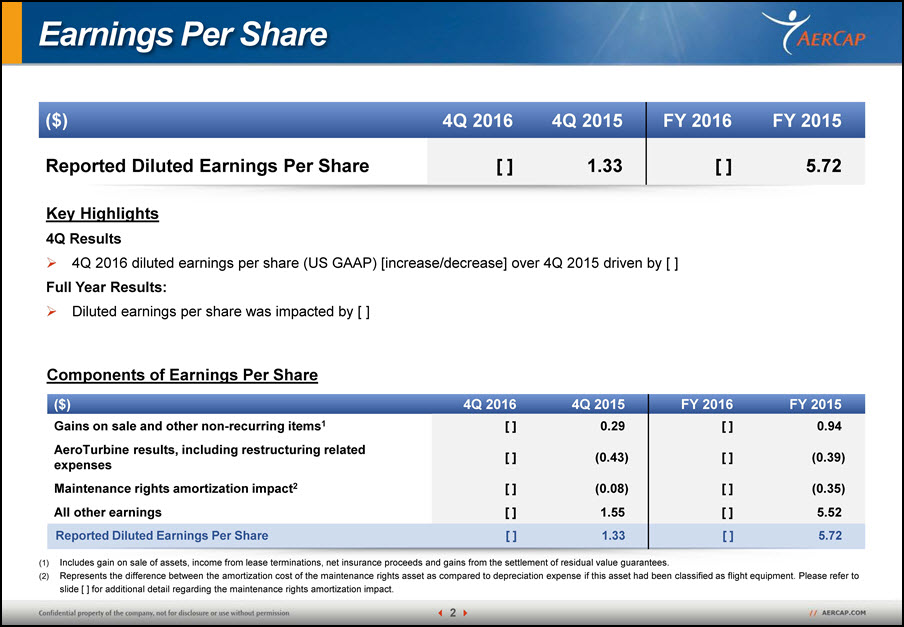Screen dimensions: 904x627
Task: Select the 0.29 value in Gains on sale row
Action: [613, 426]
